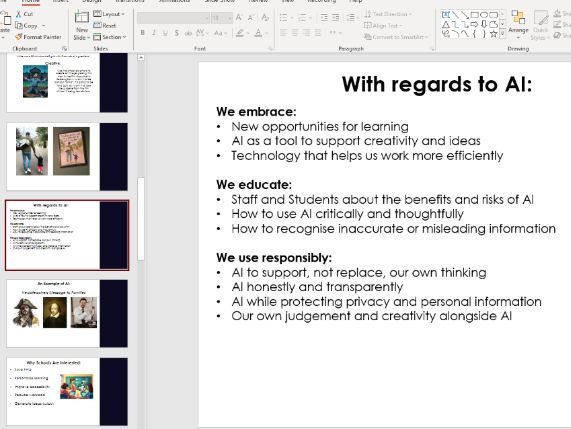Select the Text Box shape in gallery
This screenshot has width=571, height=429.
pyautogui.click(x=445, y=15)
